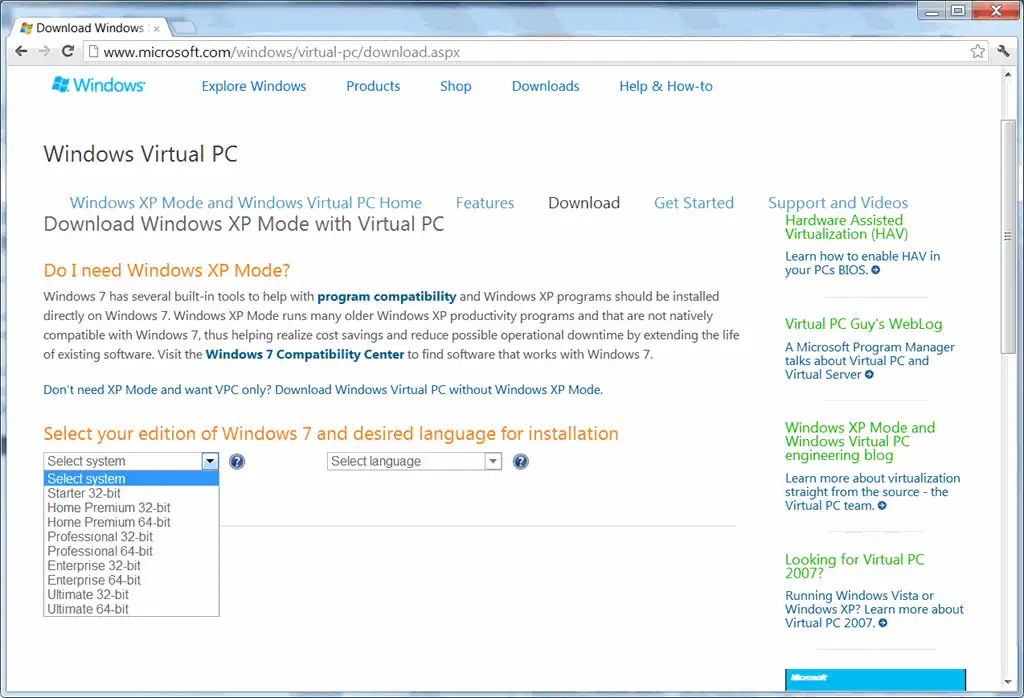Follow the Windows 7 Compatibility Center link
The image size is (1024, 698).
click(305, 355)
